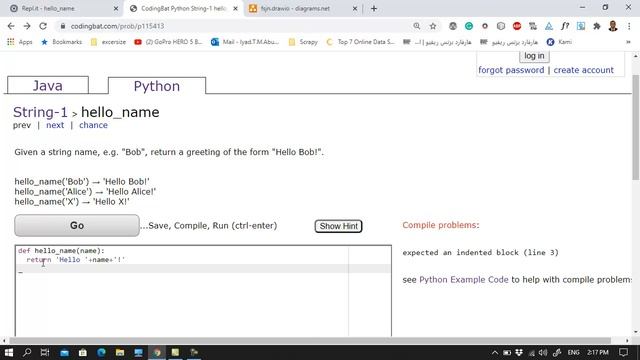The height and width of the screenshot is (360, 640).
Task: Click the red Adblock extension icon
Action: click(x=517, y=26)
